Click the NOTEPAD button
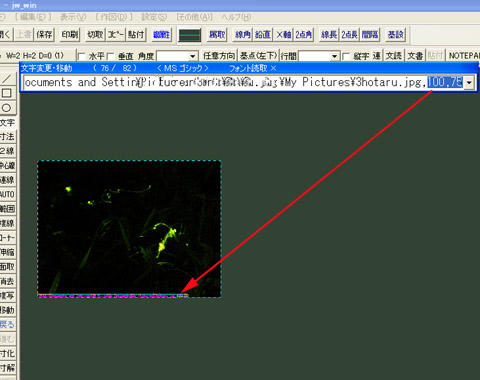480x380 pixels. (x=463, y=56)
